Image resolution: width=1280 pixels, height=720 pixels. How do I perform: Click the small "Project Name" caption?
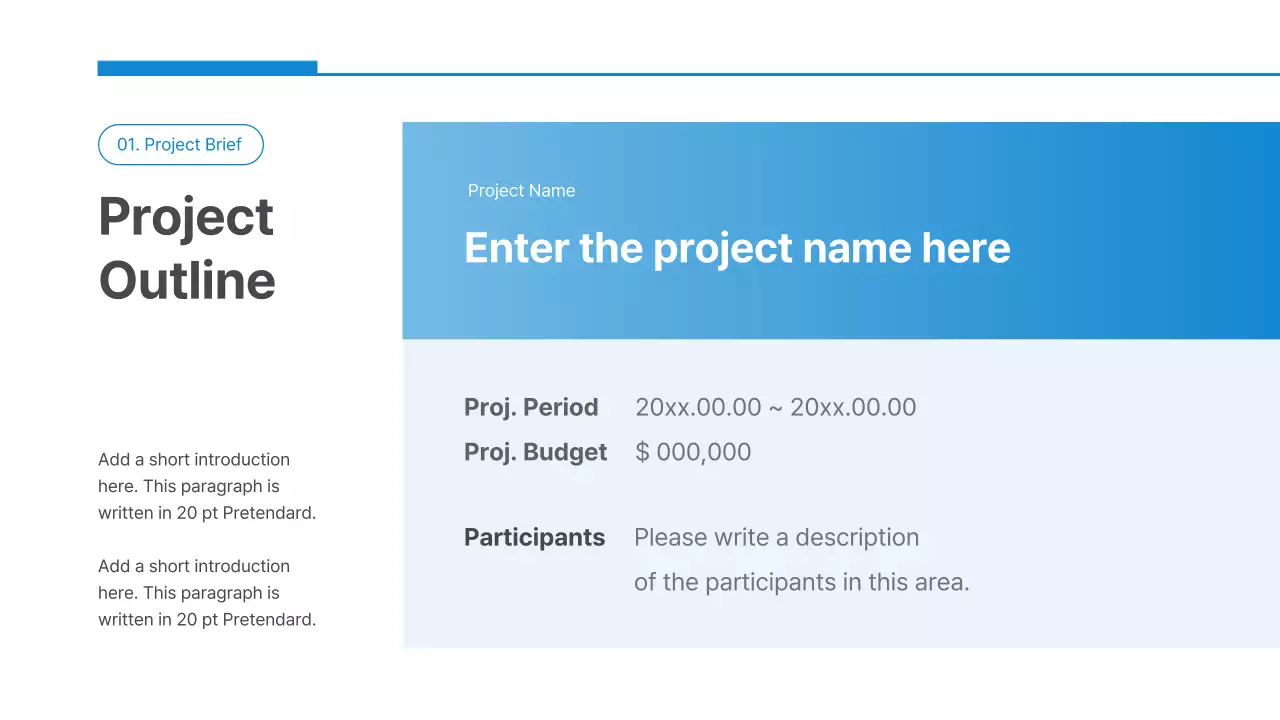[521, 191]
